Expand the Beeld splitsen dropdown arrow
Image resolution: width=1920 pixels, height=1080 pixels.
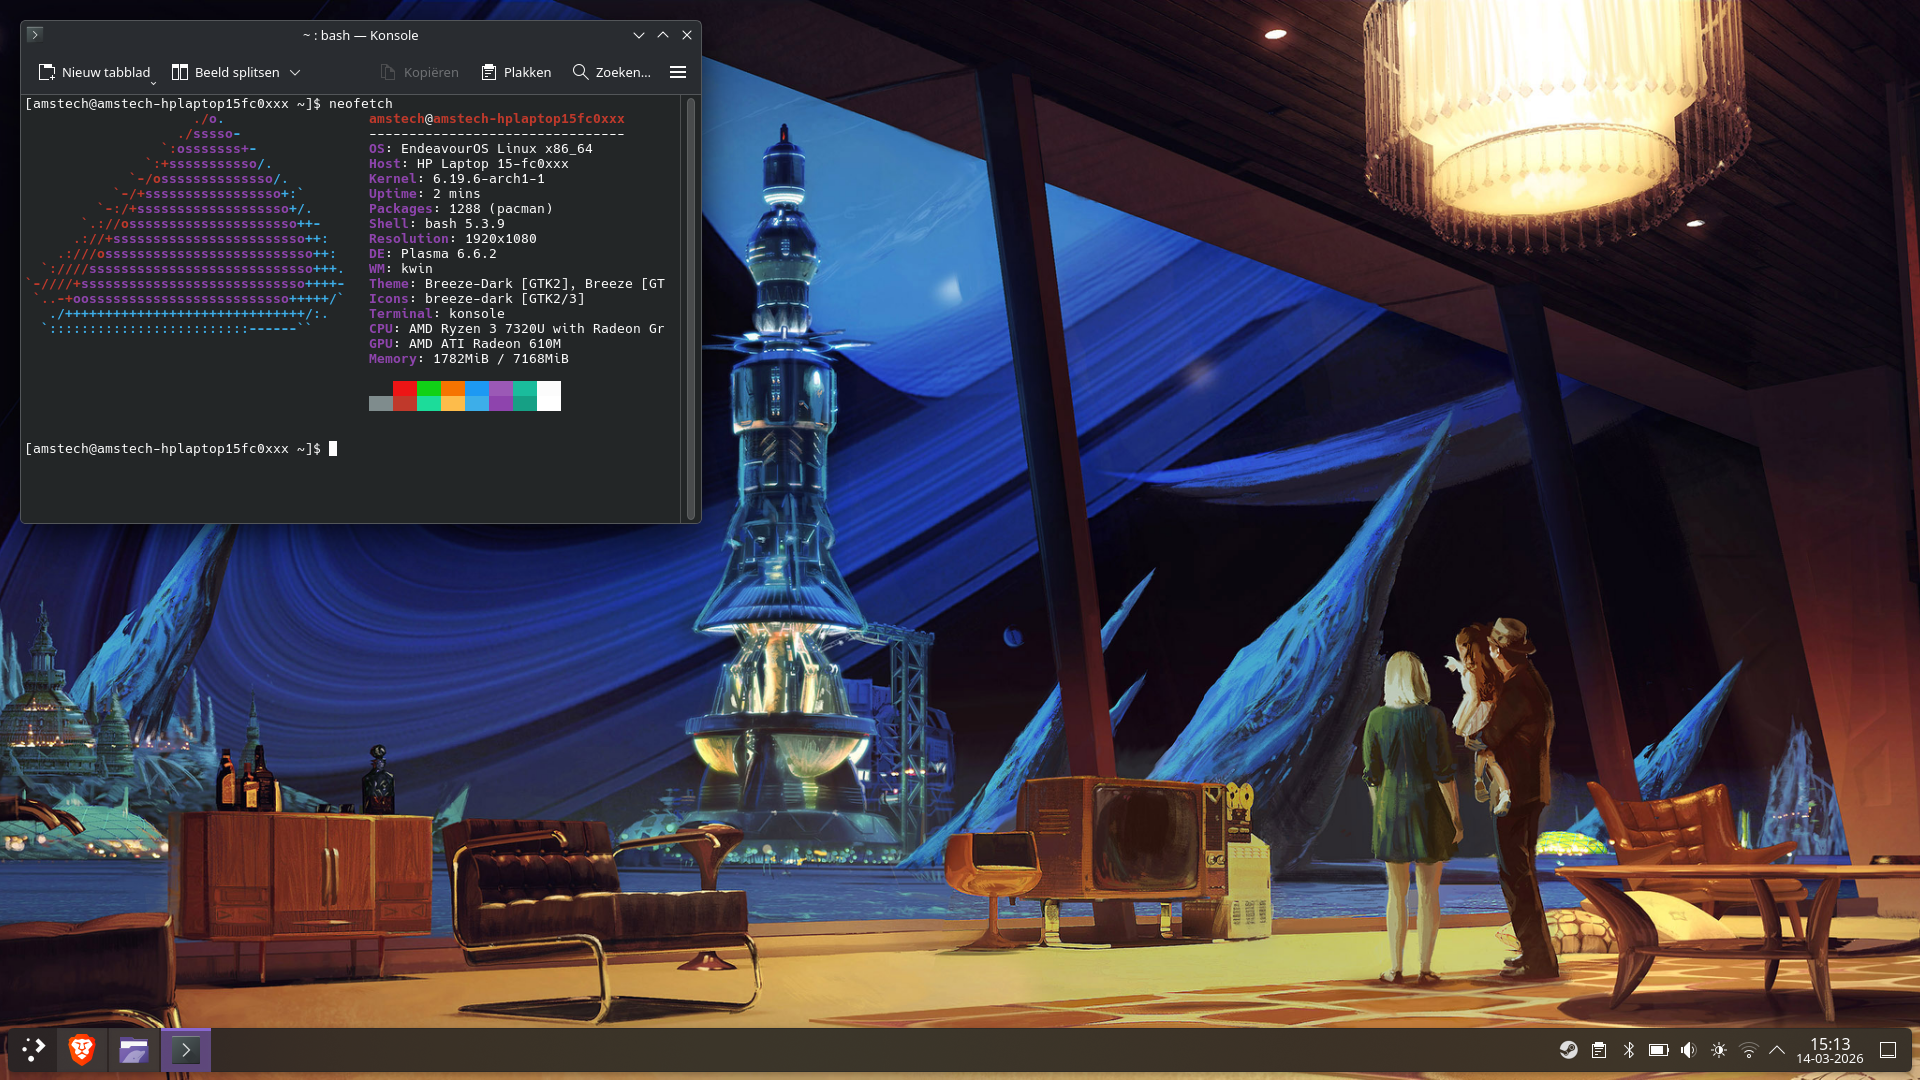pos(295,72)
